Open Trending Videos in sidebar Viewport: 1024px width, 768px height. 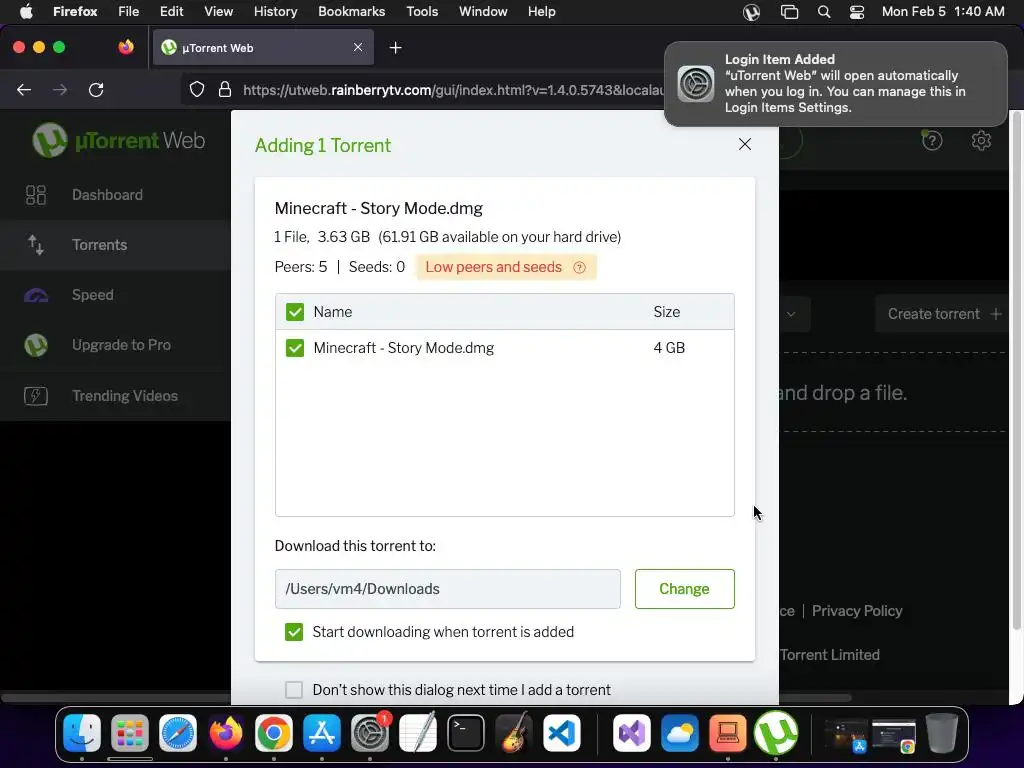[115, 396]
